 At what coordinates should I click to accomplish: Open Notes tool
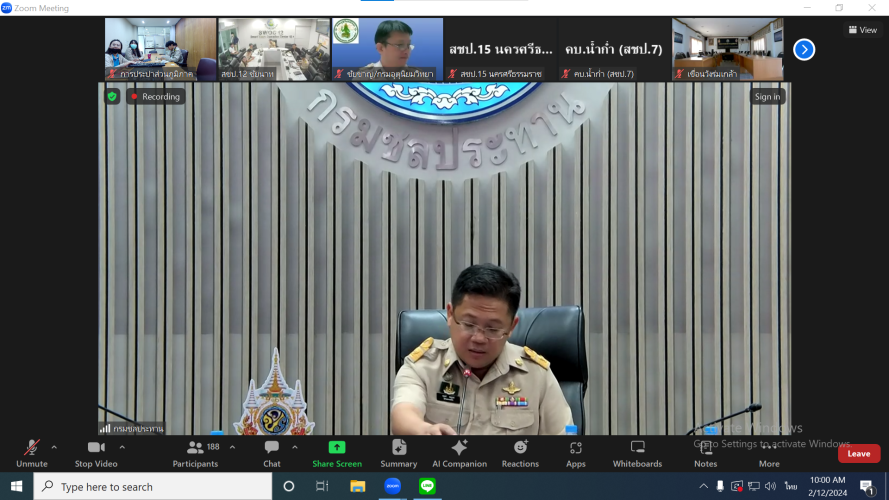706,453
